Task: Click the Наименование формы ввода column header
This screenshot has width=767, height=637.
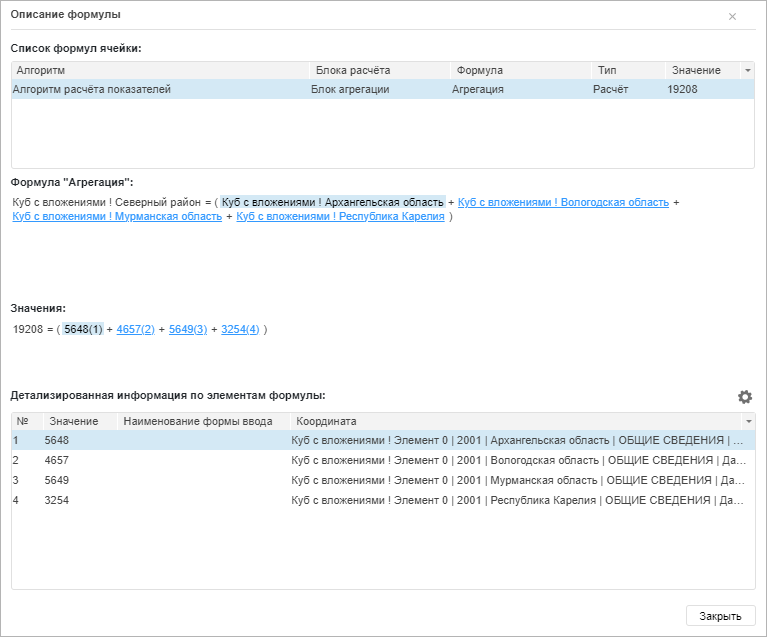Action: click(202, 421)
